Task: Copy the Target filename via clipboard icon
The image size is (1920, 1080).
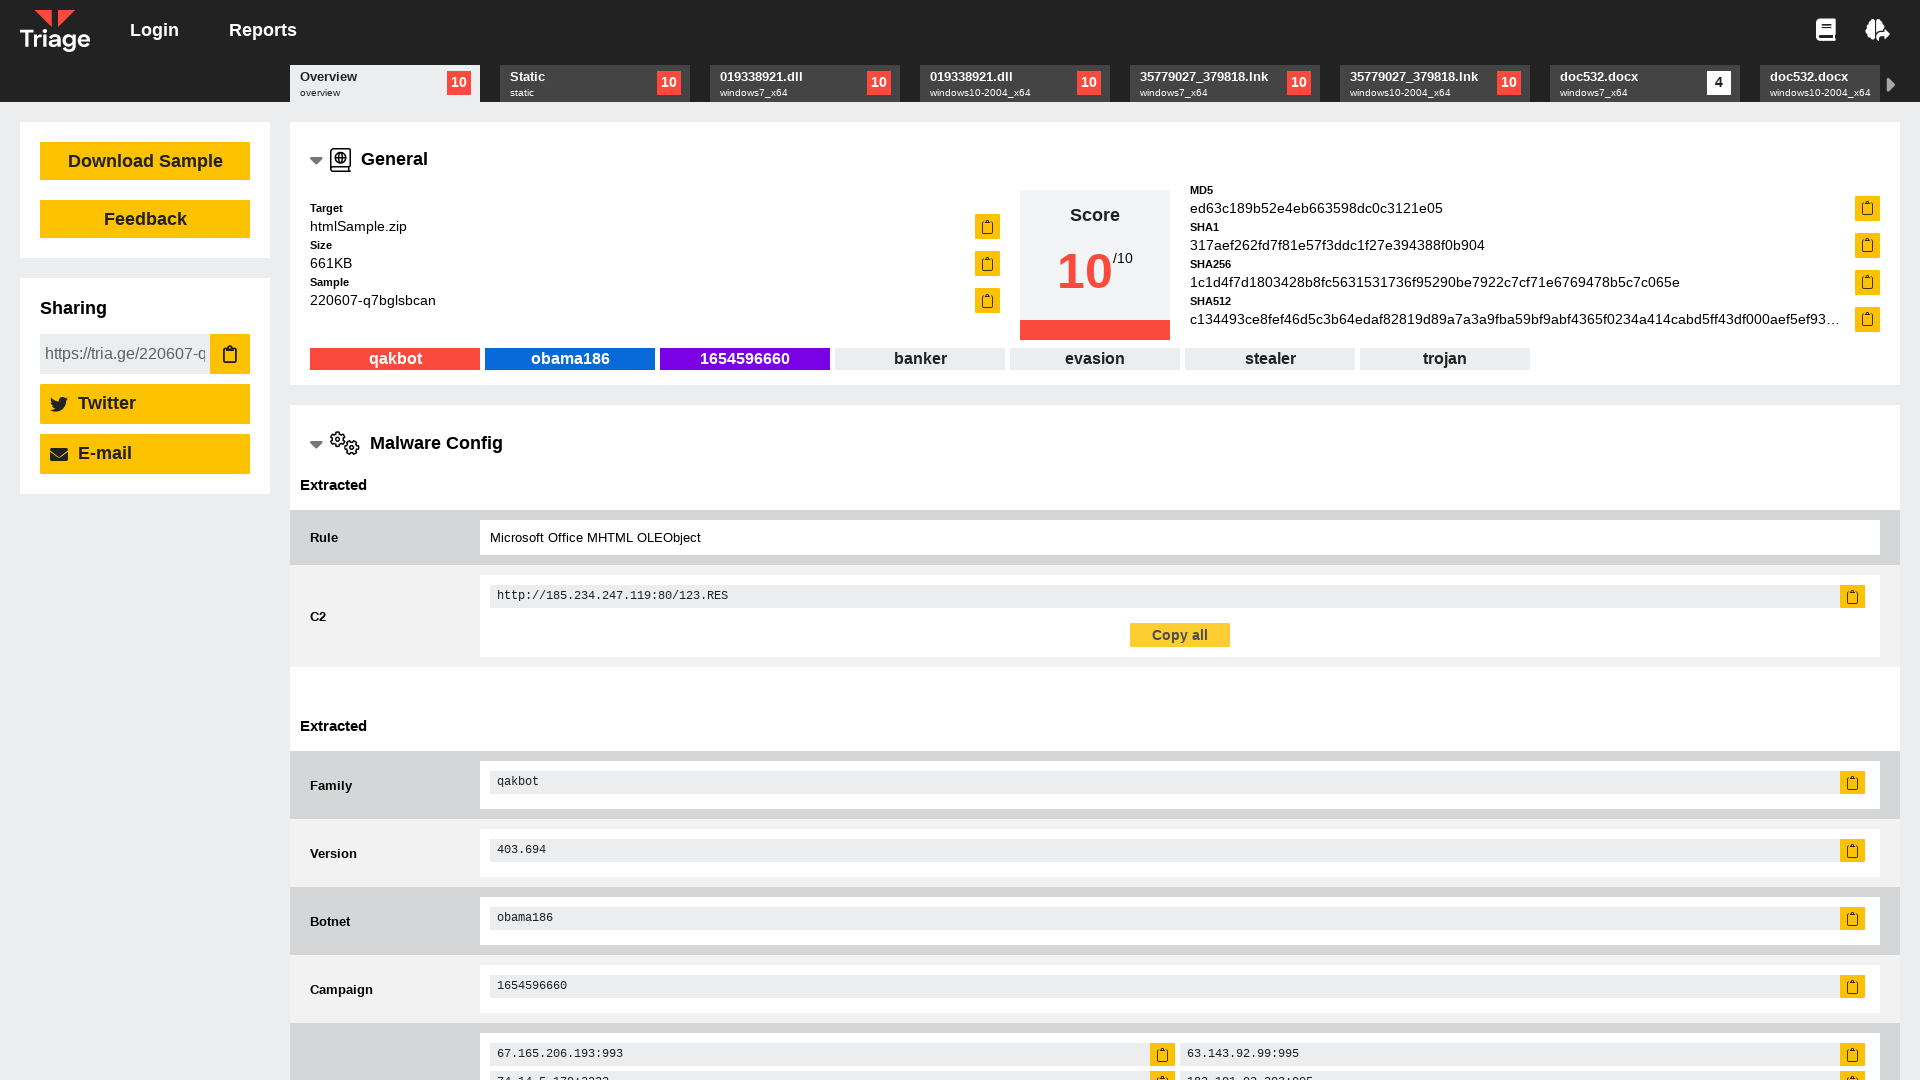Action: click(x=987, y=227)
